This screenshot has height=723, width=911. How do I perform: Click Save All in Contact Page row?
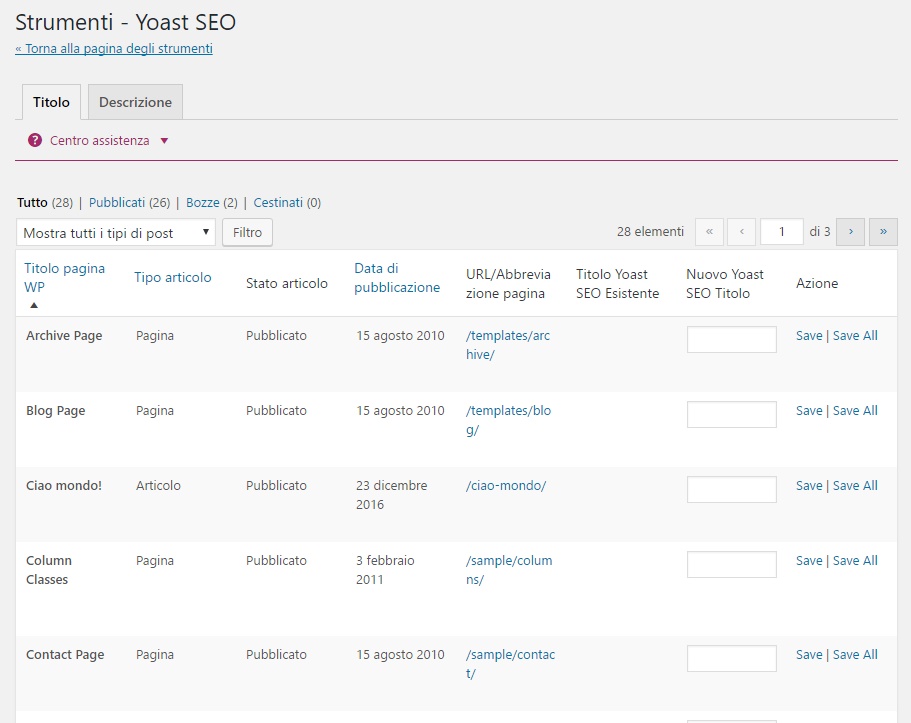pyautogui.click(x=855, y=655)
